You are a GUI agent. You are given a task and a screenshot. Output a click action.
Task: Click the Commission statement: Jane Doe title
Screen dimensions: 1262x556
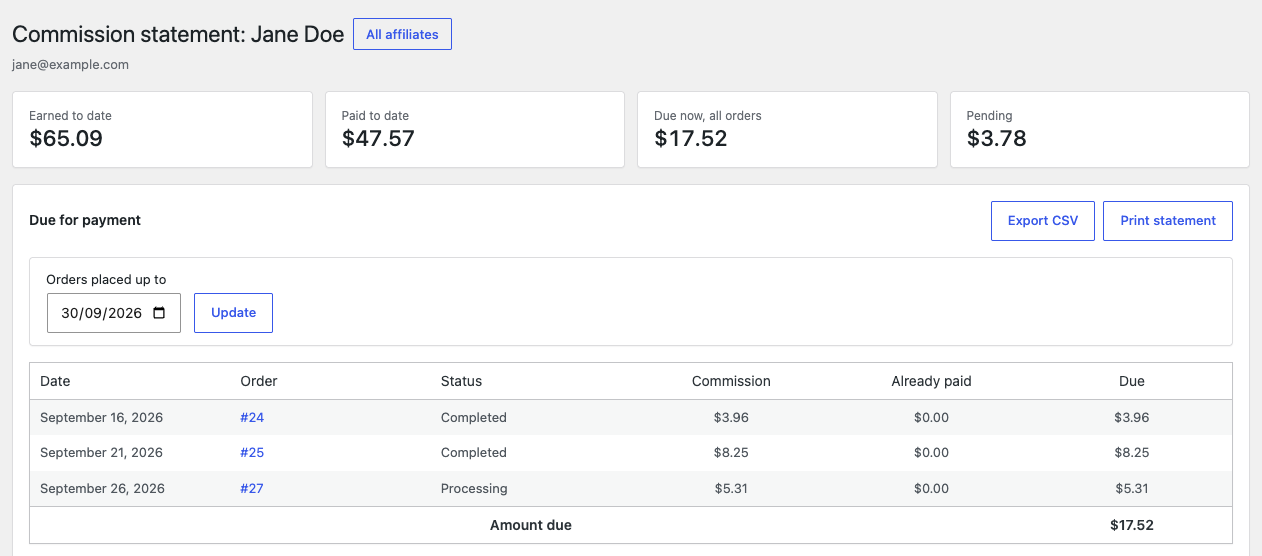click(178, 34)
